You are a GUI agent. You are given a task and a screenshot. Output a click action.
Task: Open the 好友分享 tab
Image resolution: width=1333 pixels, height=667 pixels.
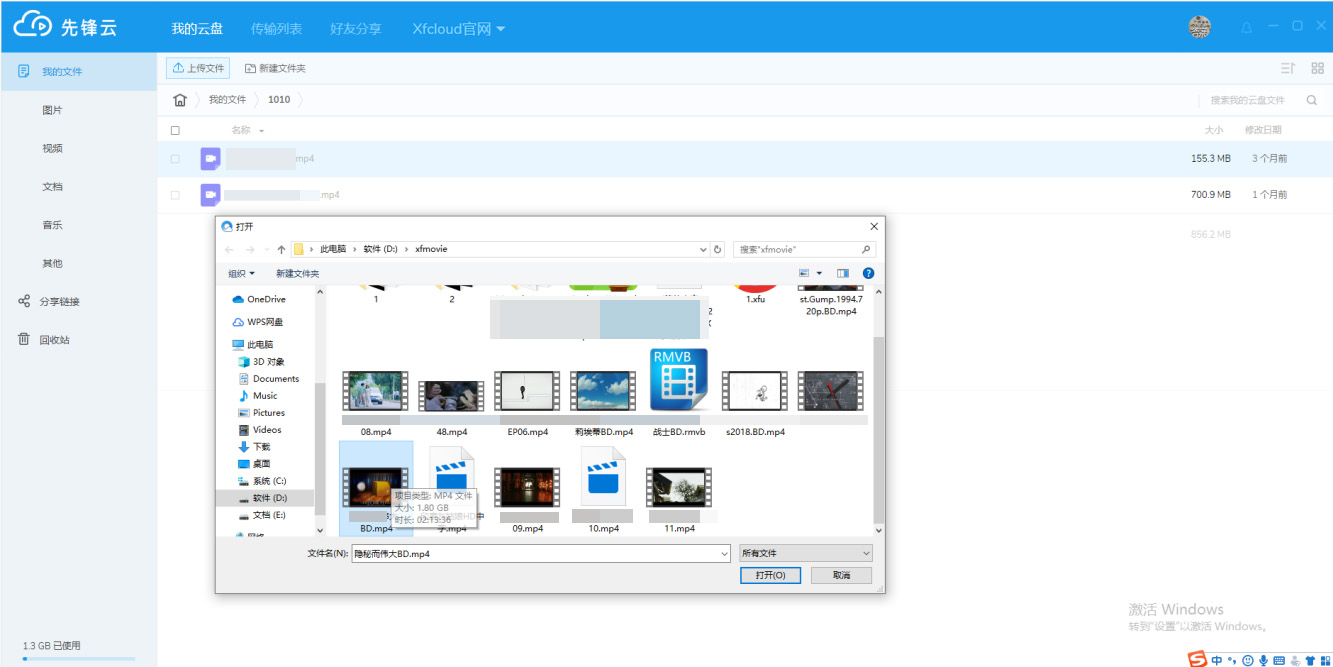(x=355, y=29)
